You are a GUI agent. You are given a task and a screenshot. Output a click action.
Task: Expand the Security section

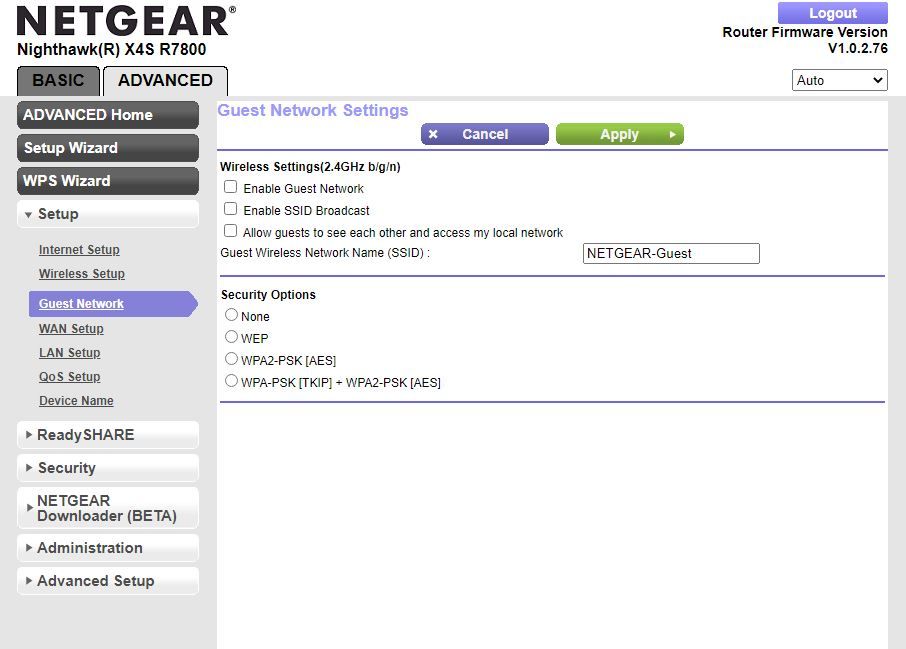[108, 468]
